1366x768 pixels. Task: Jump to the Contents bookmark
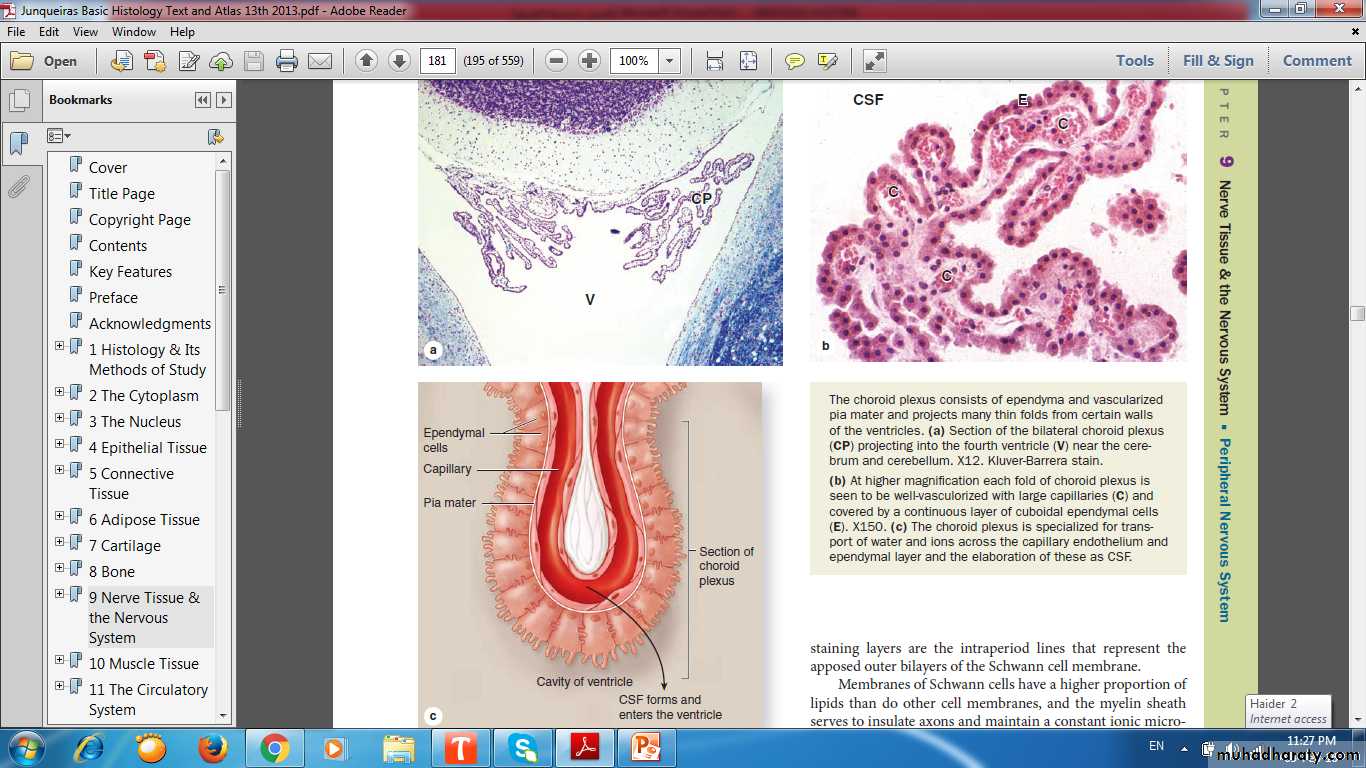pos(118,246)
